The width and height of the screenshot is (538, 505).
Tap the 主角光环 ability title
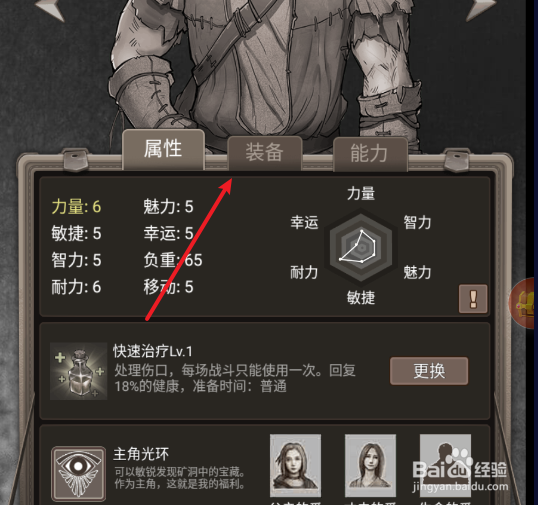pos(141,454)
